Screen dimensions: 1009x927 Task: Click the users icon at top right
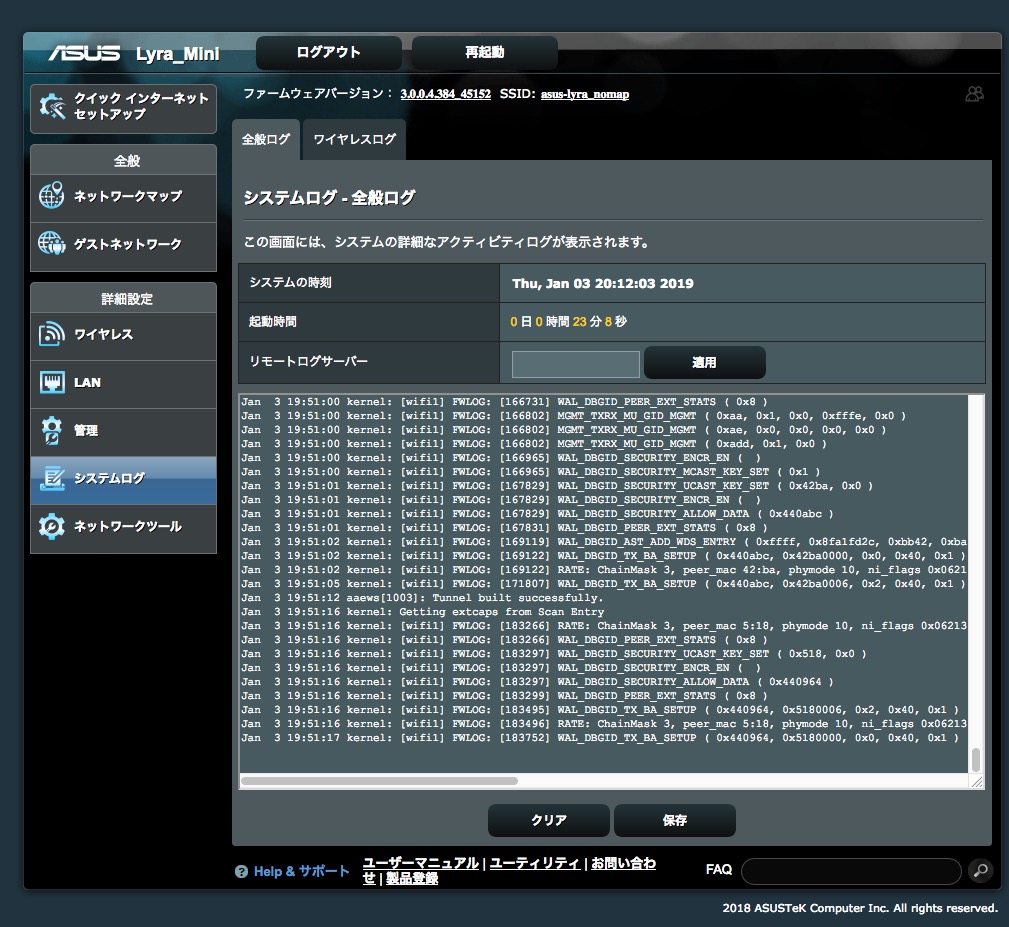(974, 94)
